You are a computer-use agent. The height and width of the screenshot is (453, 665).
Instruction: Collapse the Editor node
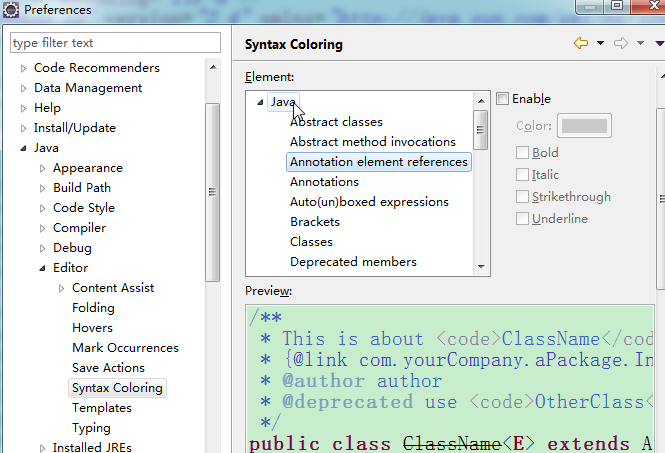pyautogui.click(x=42, y=268)
